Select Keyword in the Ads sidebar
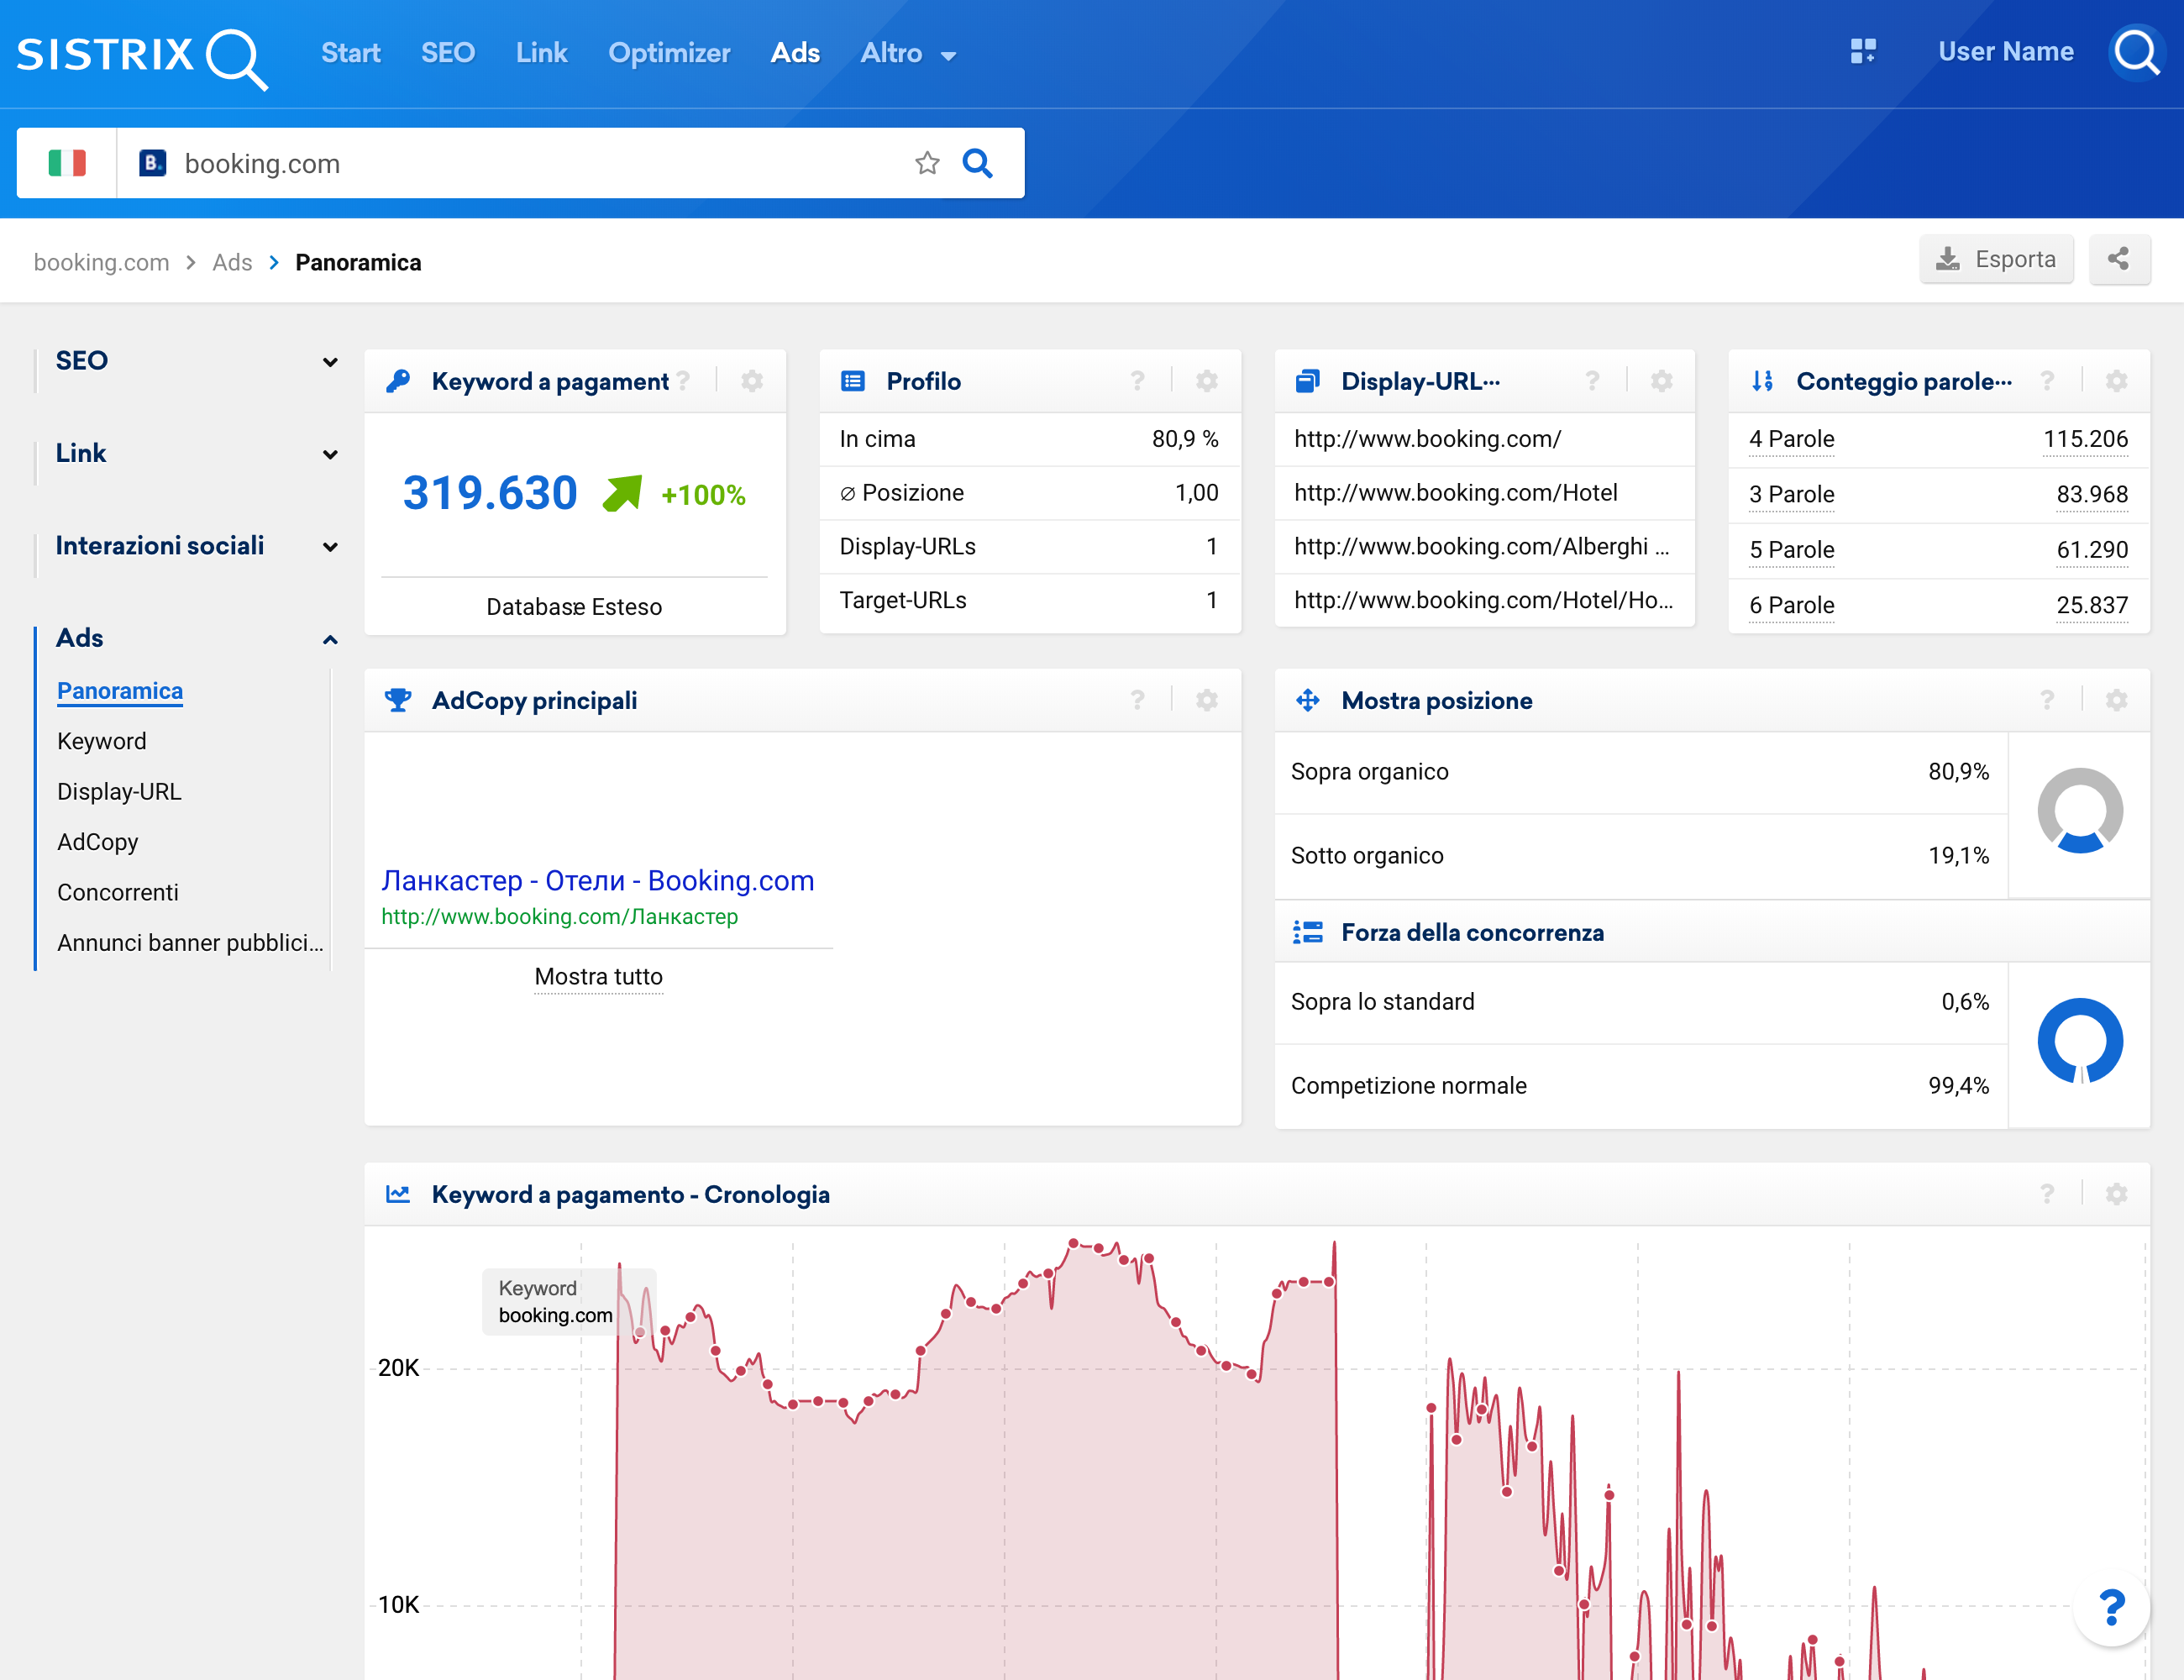Image resolution: width=2184 pixels, height=1680 pixels. click(x=102, y=741)
